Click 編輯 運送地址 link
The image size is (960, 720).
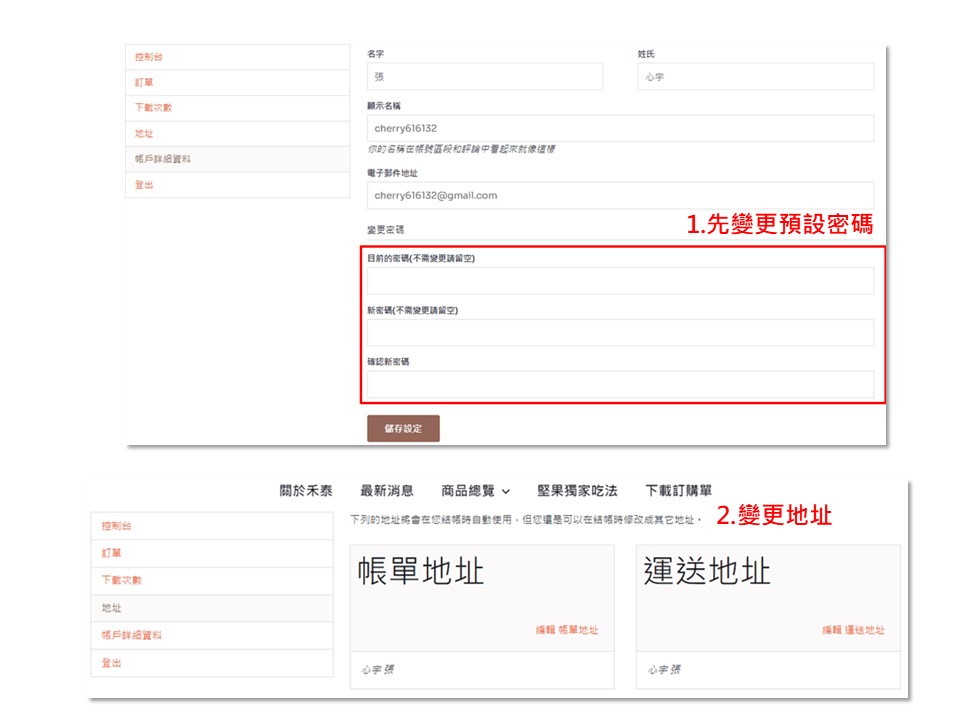(853, 630)
